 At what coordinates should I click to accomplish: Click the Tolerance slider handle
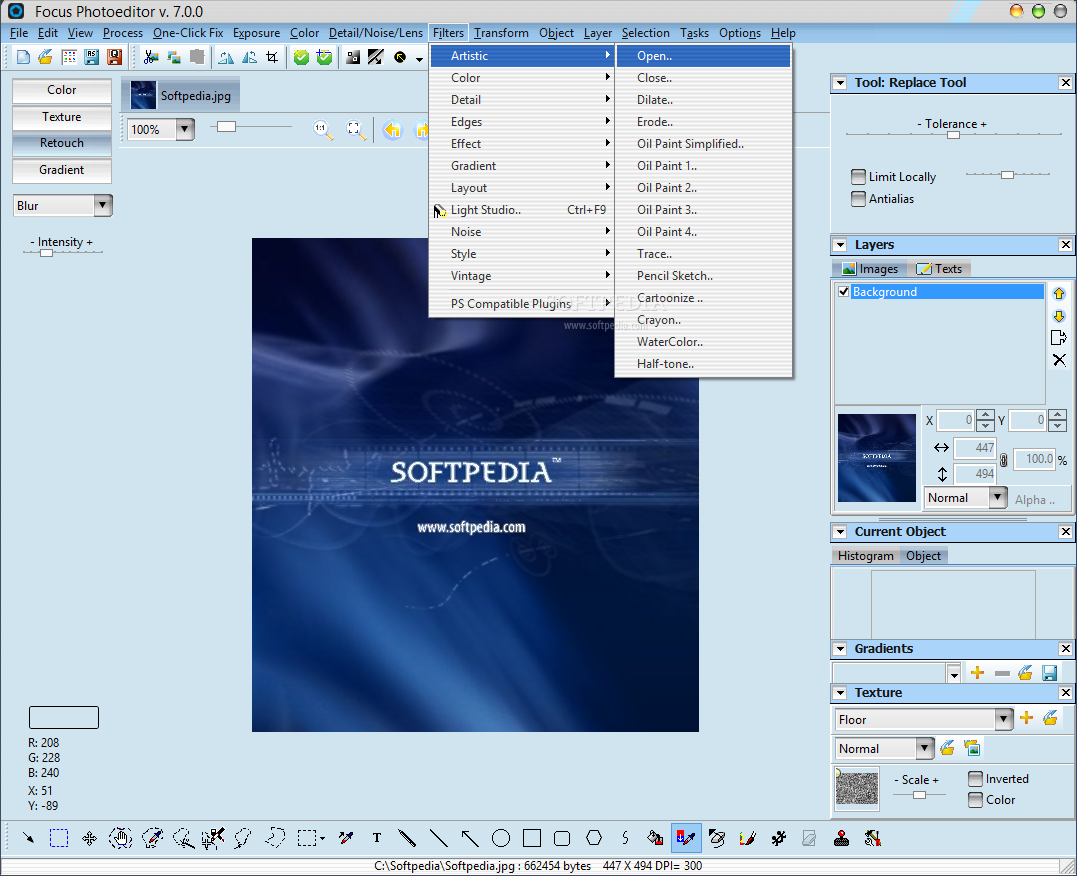[953, 135]
